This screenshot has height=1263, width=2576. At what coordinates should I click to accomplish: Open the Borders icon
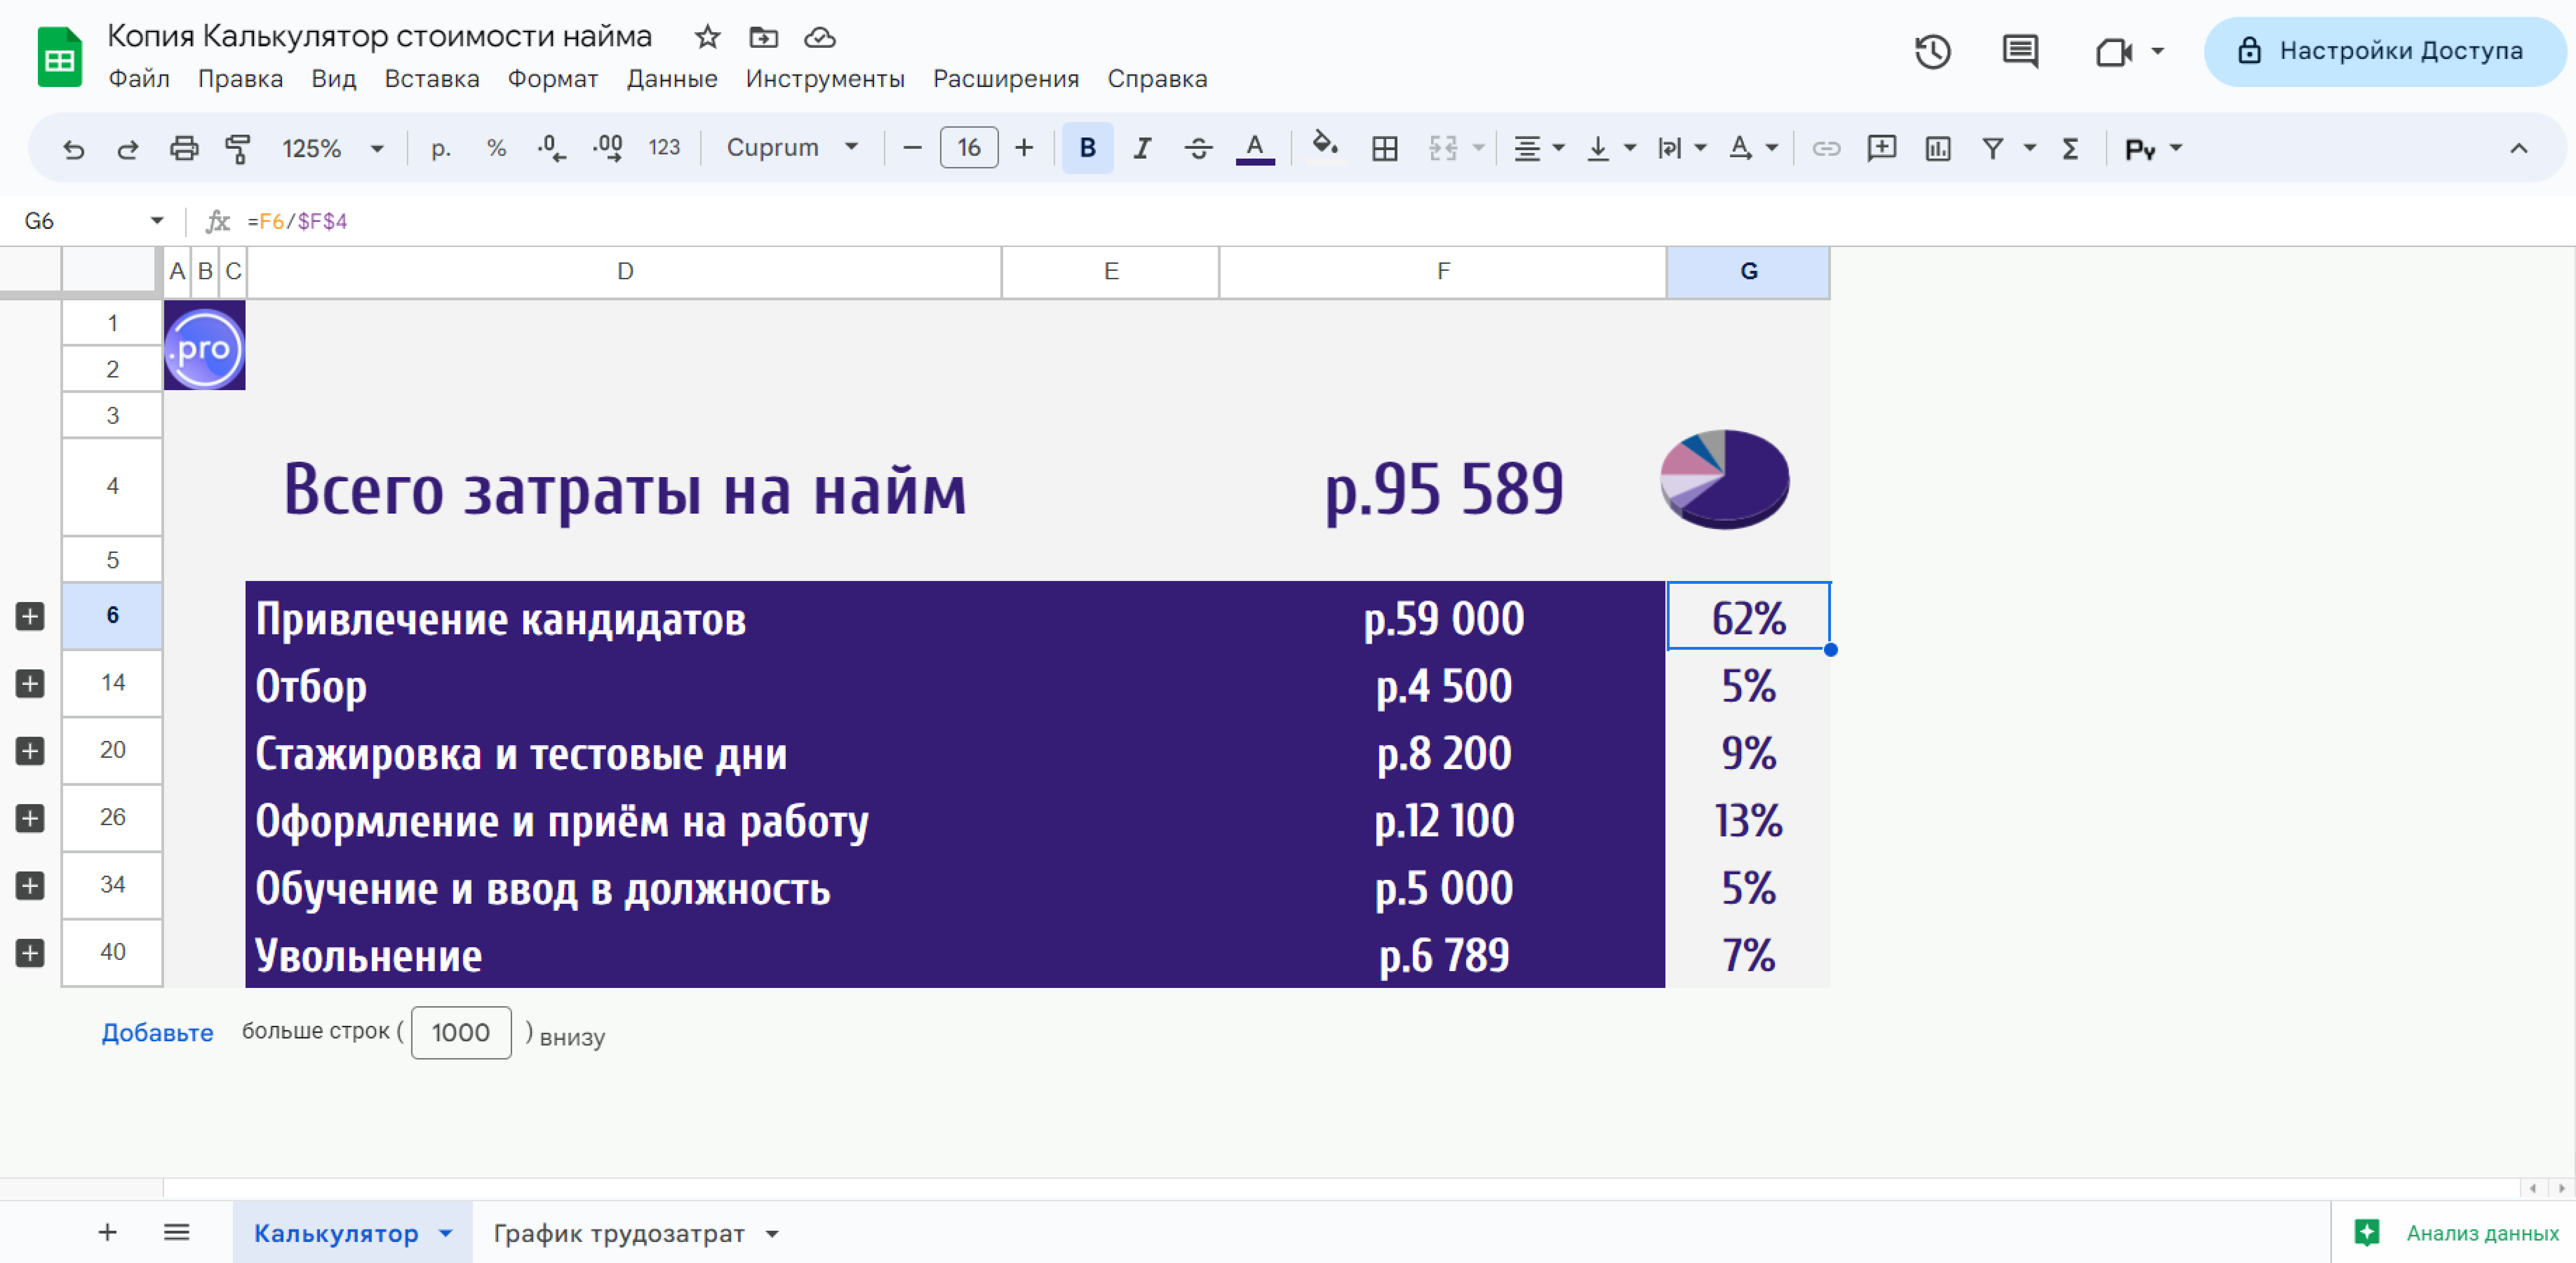[1385, 149]
